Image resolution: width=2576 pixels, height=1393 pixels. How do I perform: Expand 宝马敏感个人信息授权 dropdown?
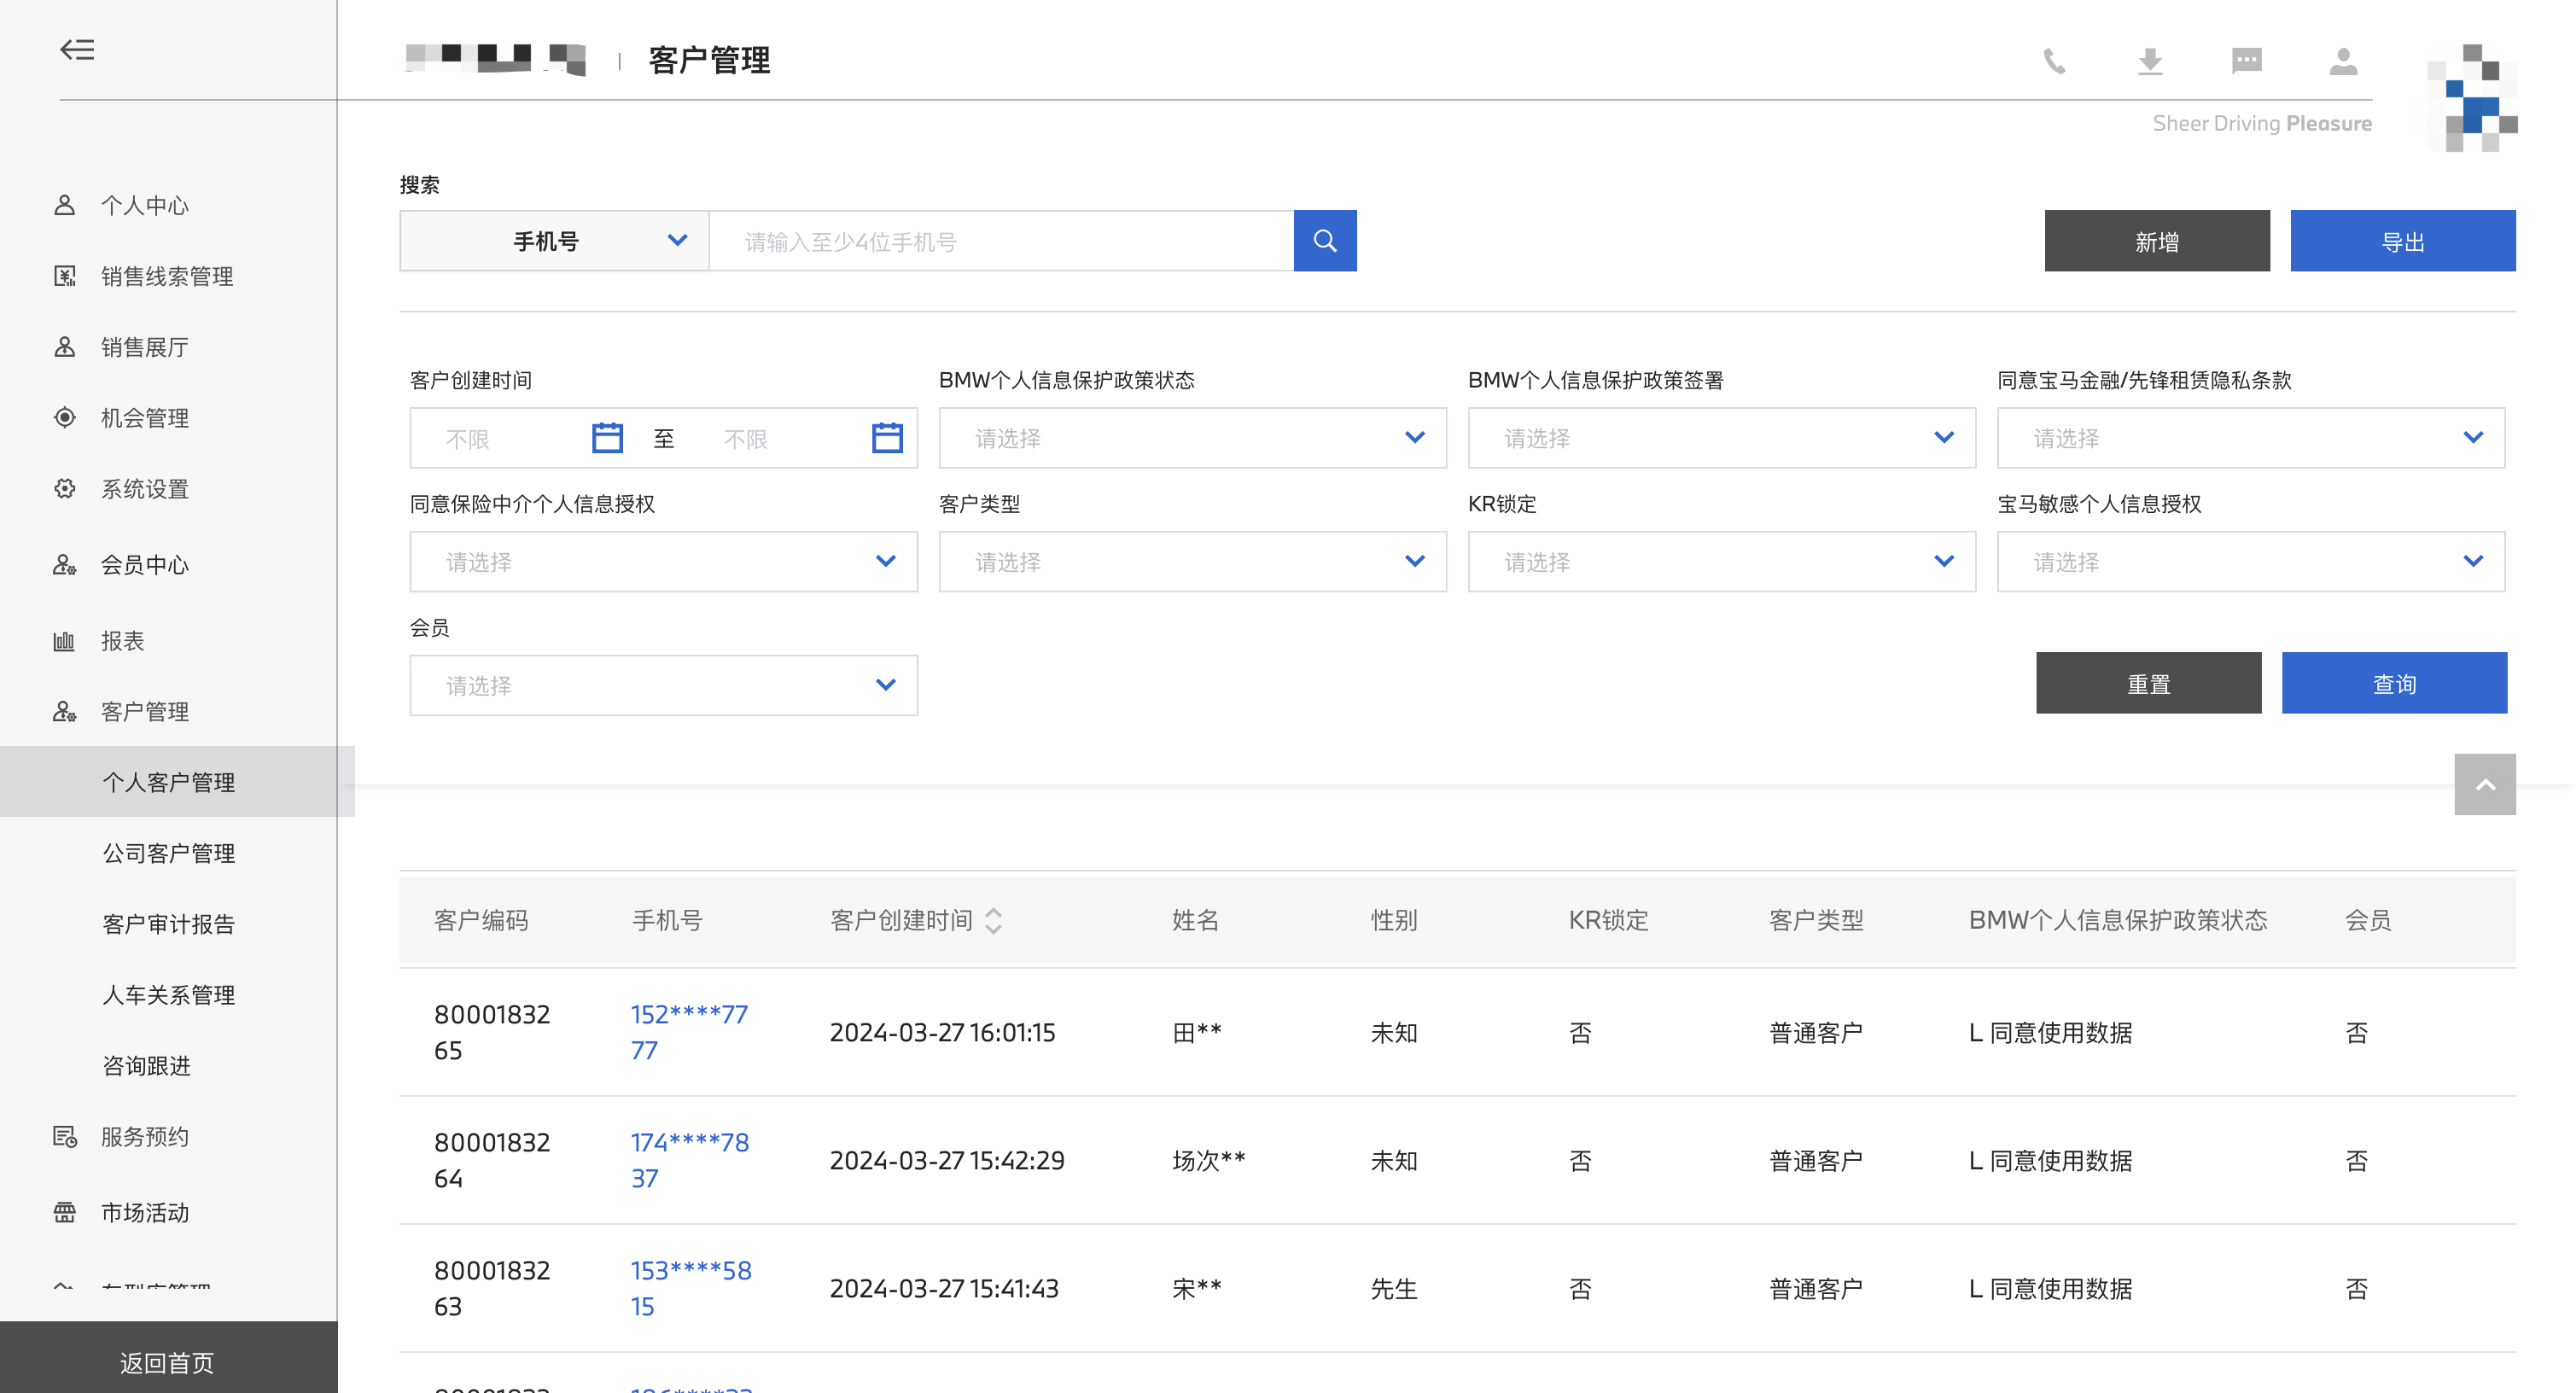coord(2250,562)
